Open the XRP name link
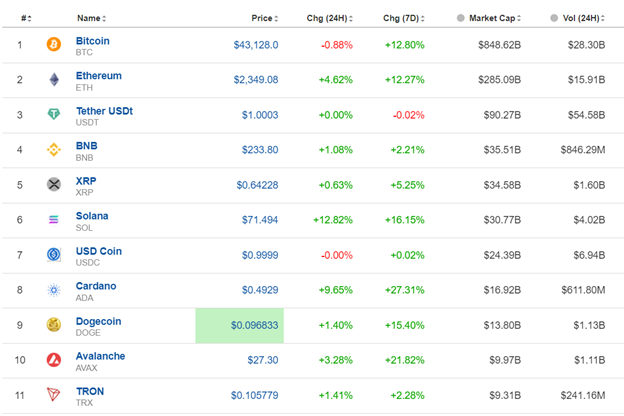 tap(86, 181)
